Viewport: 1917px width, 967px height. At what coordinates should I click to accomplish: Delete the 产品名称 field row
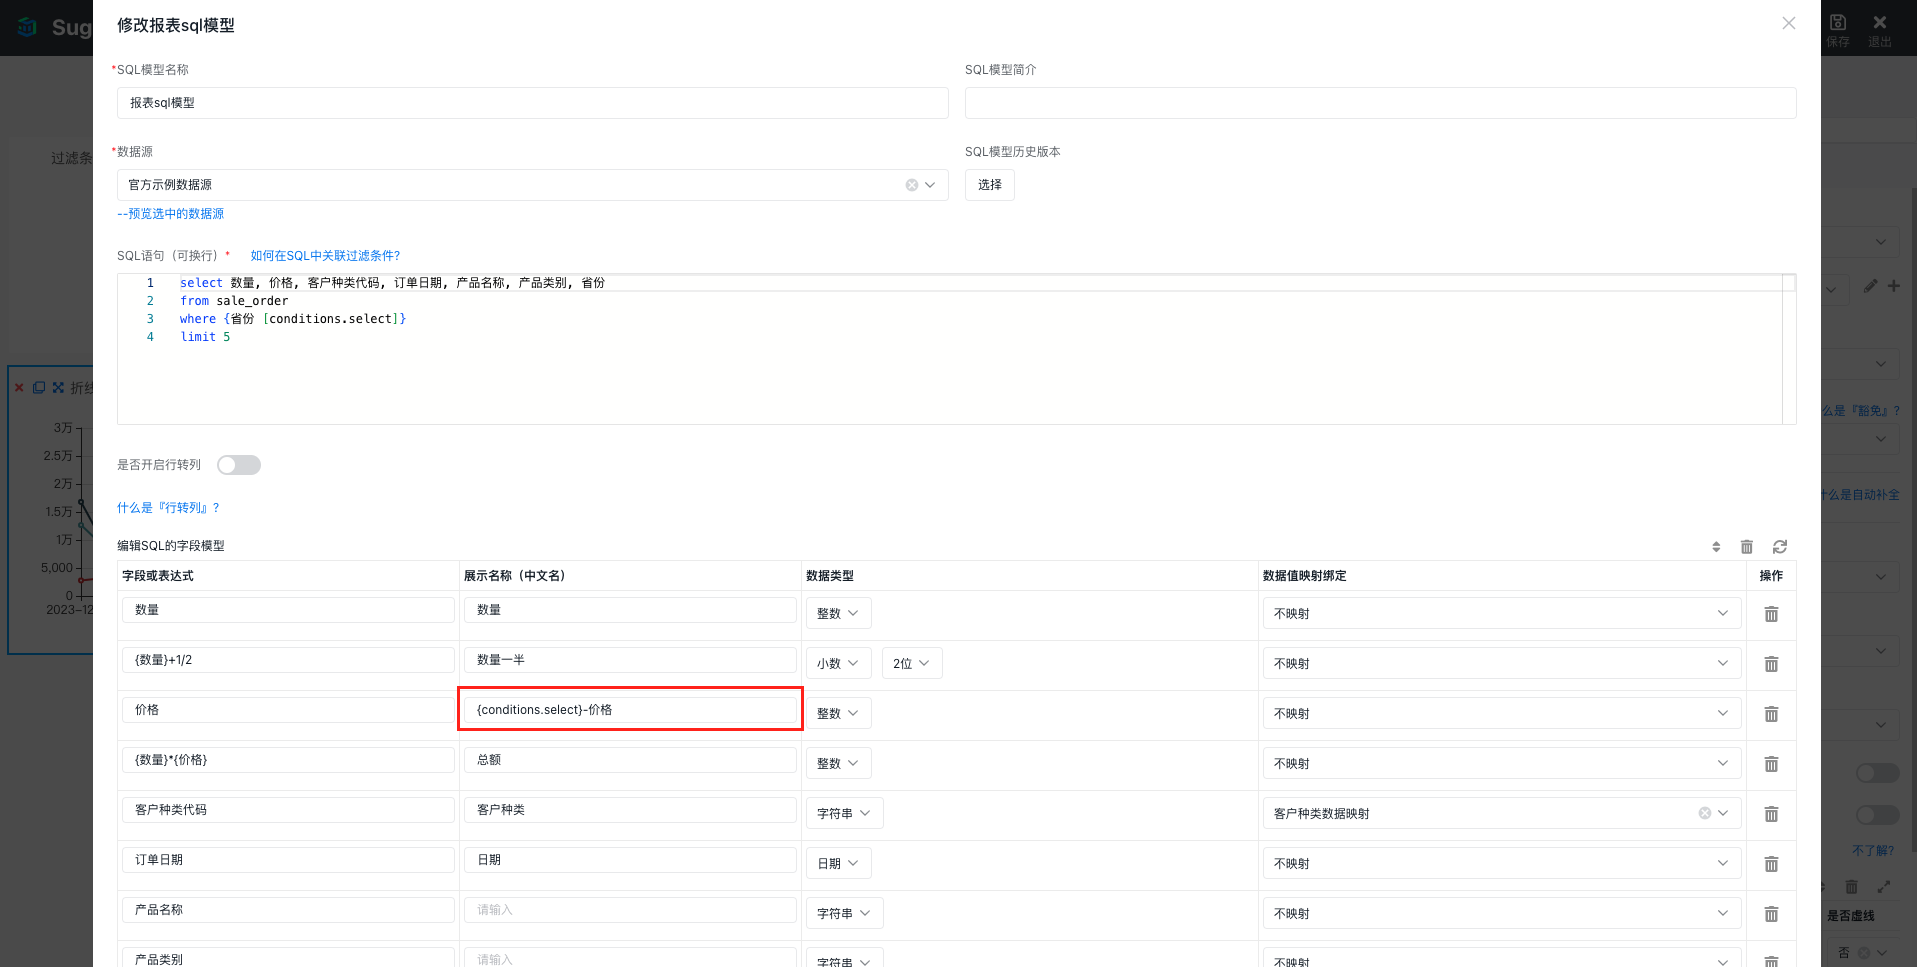(x=1771, y=914)
